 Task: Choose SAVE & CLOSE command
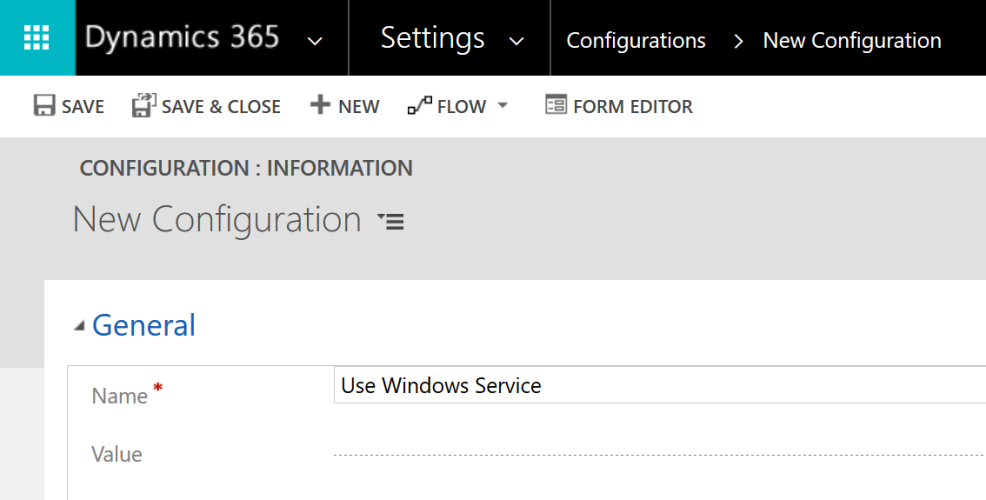(x=221, y=107)
